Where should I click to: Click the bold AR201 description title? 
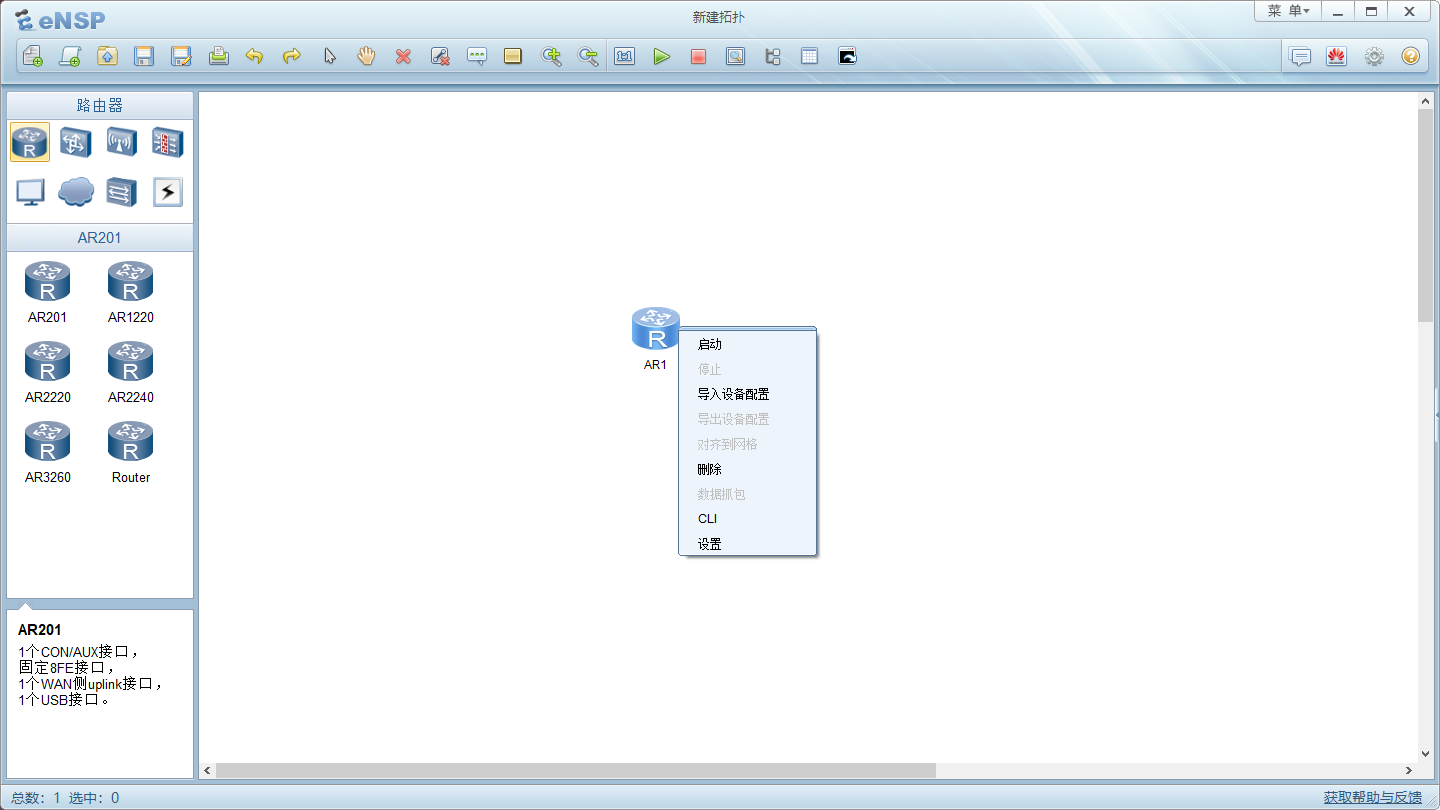40,630
